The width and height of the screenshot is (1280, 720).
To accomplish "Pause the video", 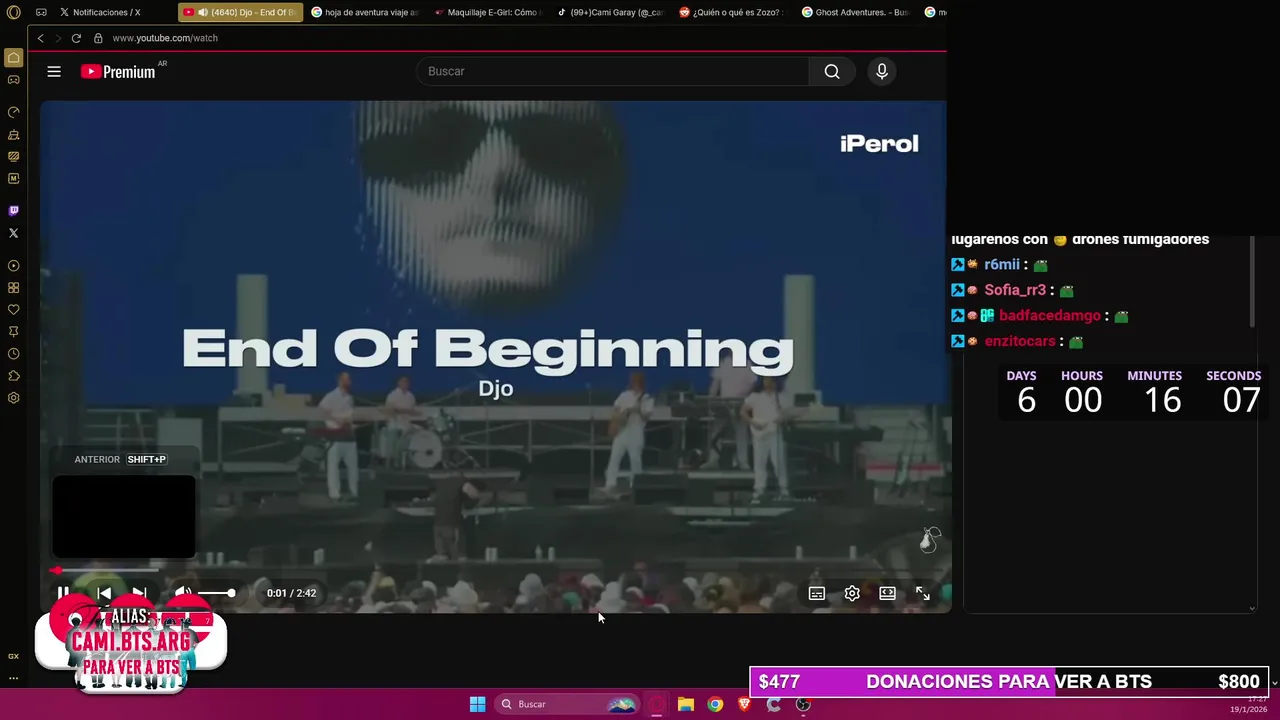I will [x=63, y=593].
